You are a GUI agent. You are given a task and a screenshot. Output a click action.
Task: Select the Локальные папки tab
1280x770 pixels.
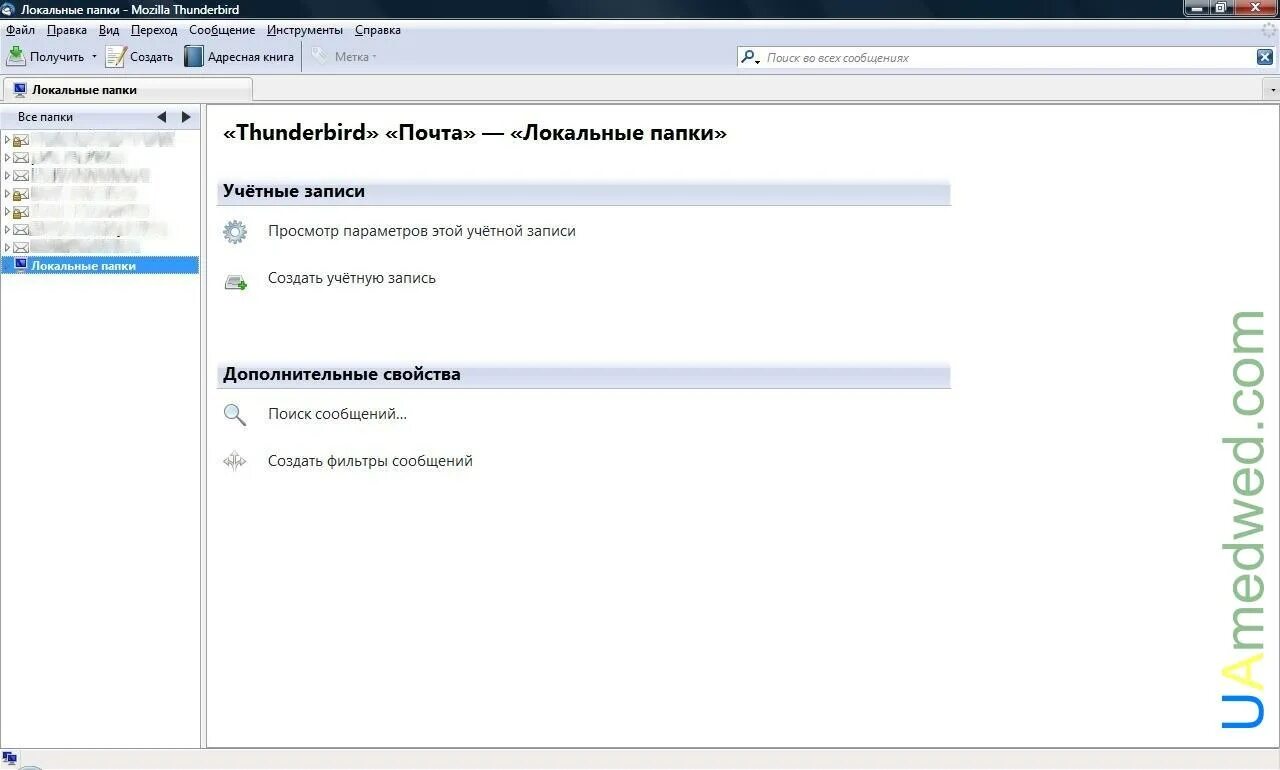click(127, 90)
